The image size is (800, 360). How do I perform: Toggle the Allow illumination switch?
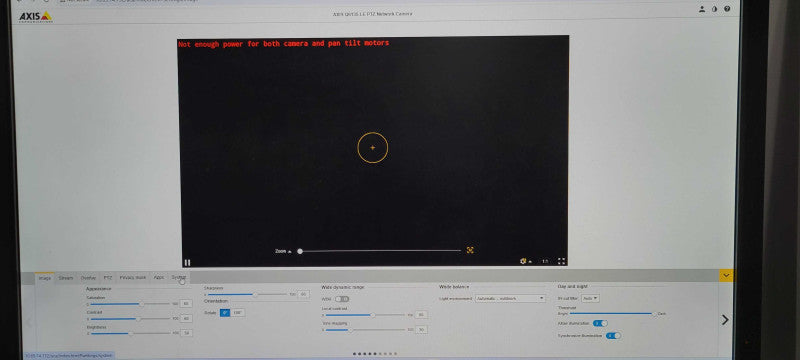600,323
